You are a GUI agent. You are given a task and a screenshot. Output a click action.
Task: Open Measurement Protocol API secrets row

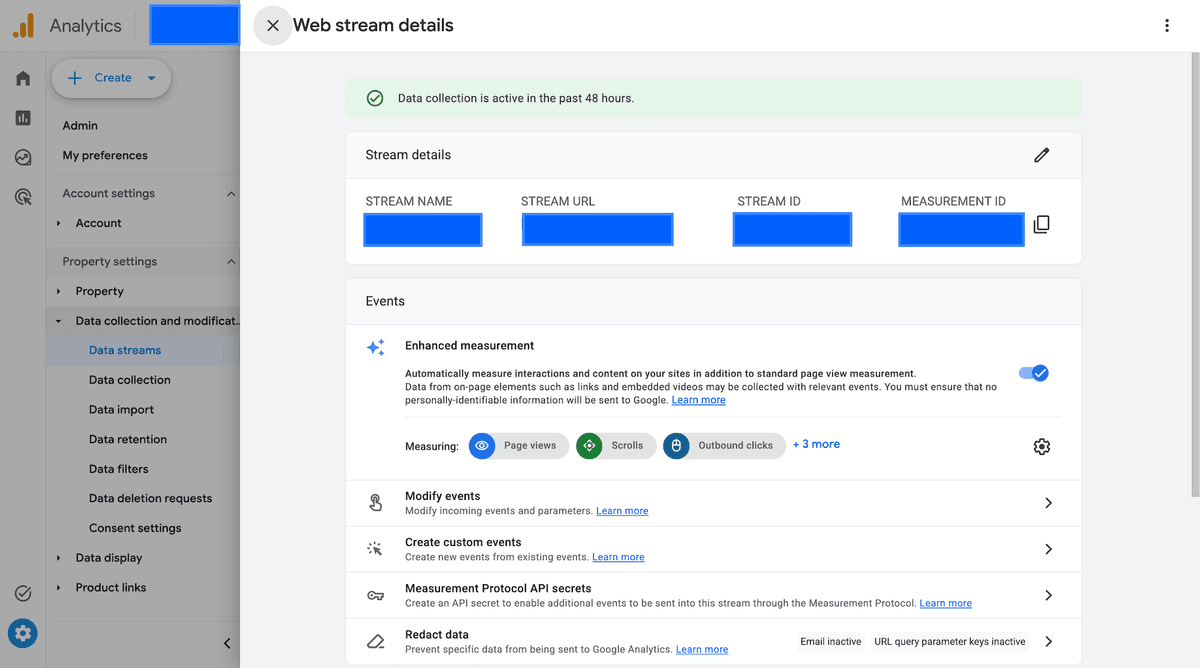click(713, 595)
